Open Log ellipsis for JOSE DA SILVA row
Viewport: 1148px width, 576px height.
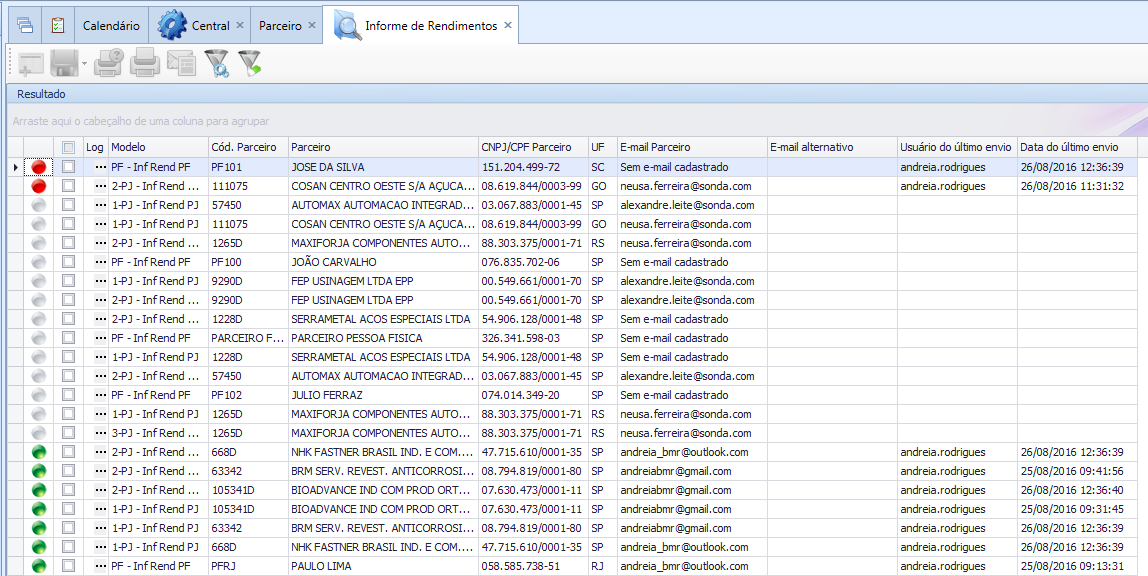coord(100,167)
